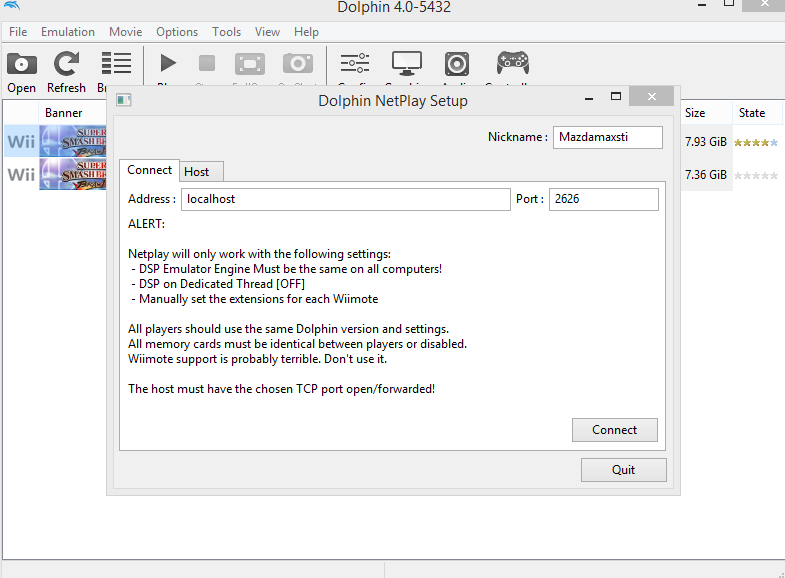Select the Connect tab
This screenshot has width=785, height=578.
[149, 170]
